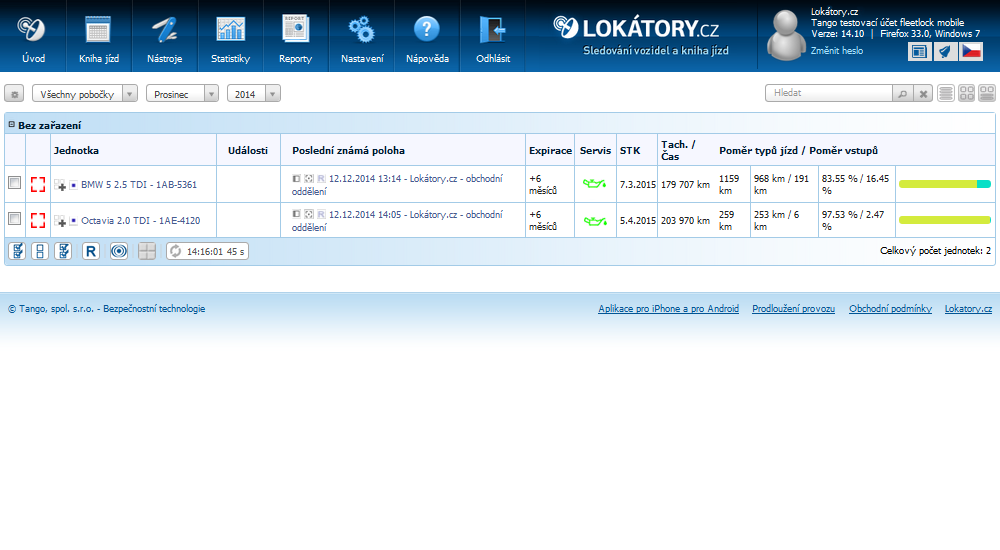The width and height of the screenshot is (1000, 550).
Task: Click the red locate frame icon for BMW 5
Action: pyautogui.click(x=38, y=184)
